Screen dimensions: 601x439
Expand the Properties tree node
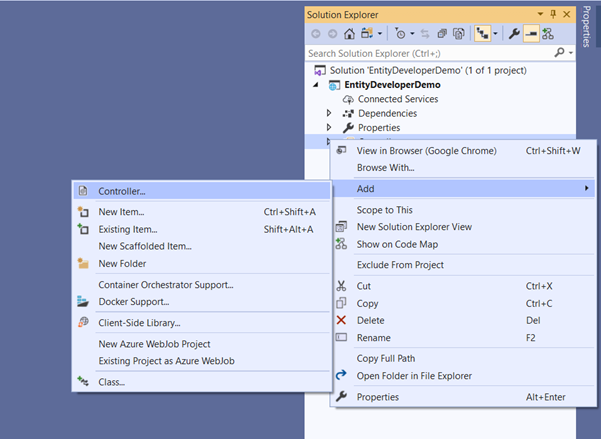[329, 127]
